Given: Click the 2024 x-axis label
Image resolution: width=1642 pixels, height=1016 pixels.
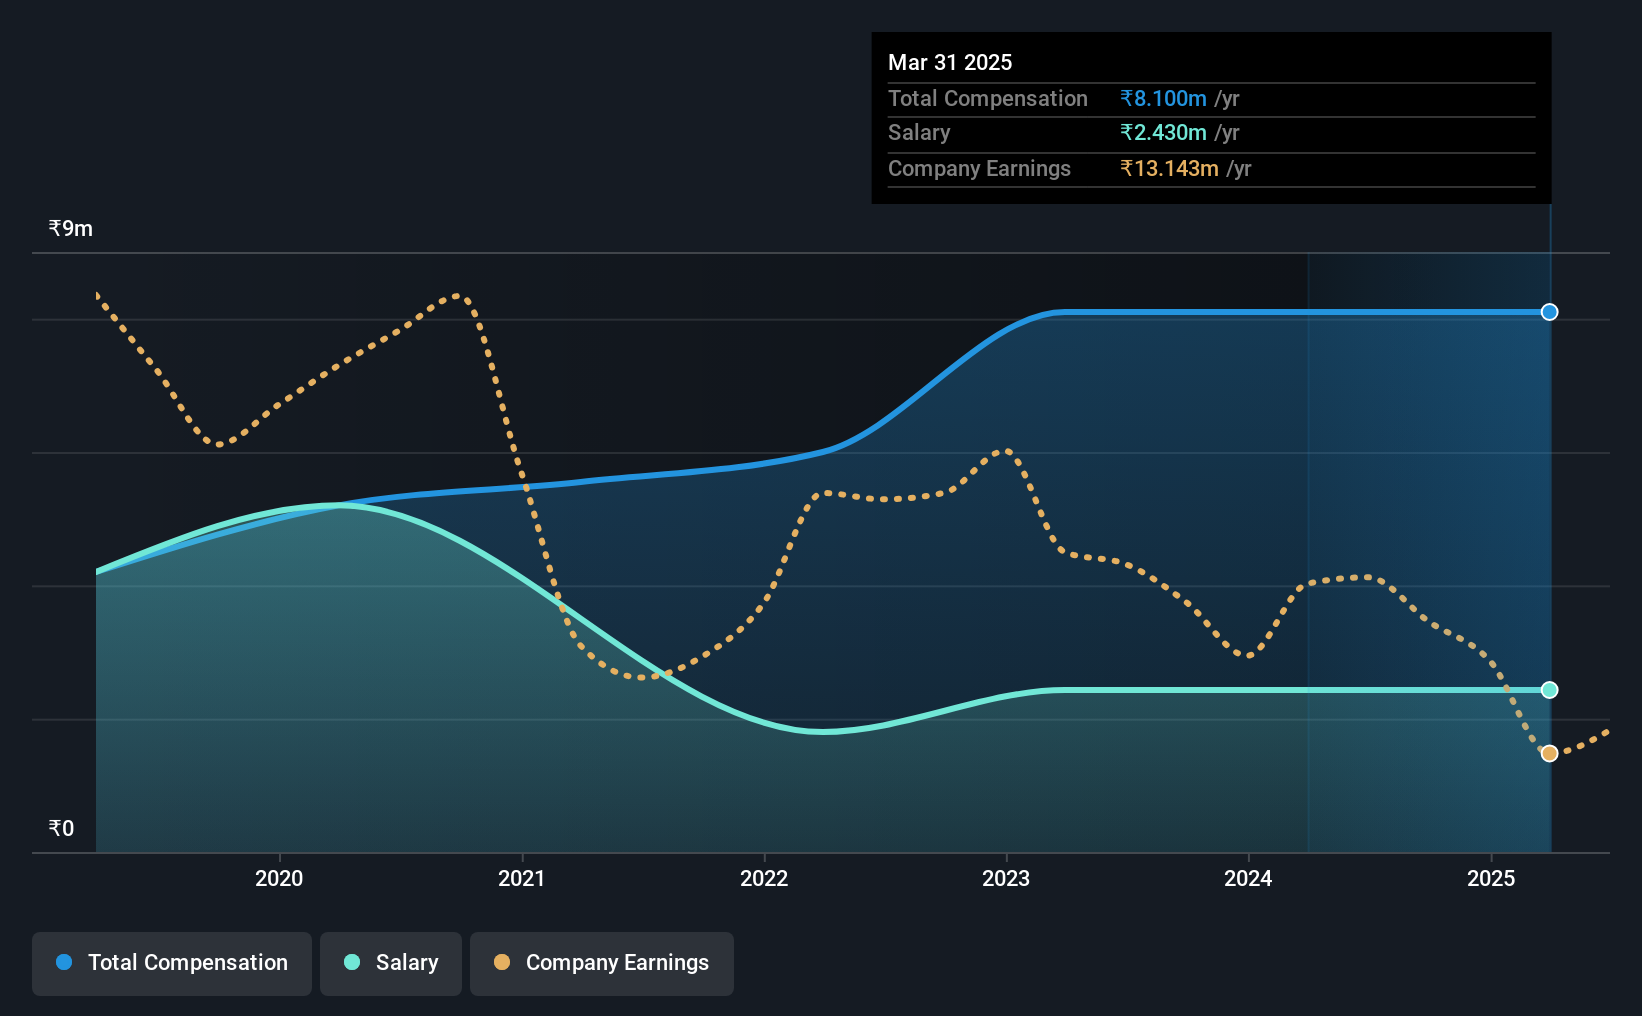Looking at the screenshot, I should pos(1248,878).
